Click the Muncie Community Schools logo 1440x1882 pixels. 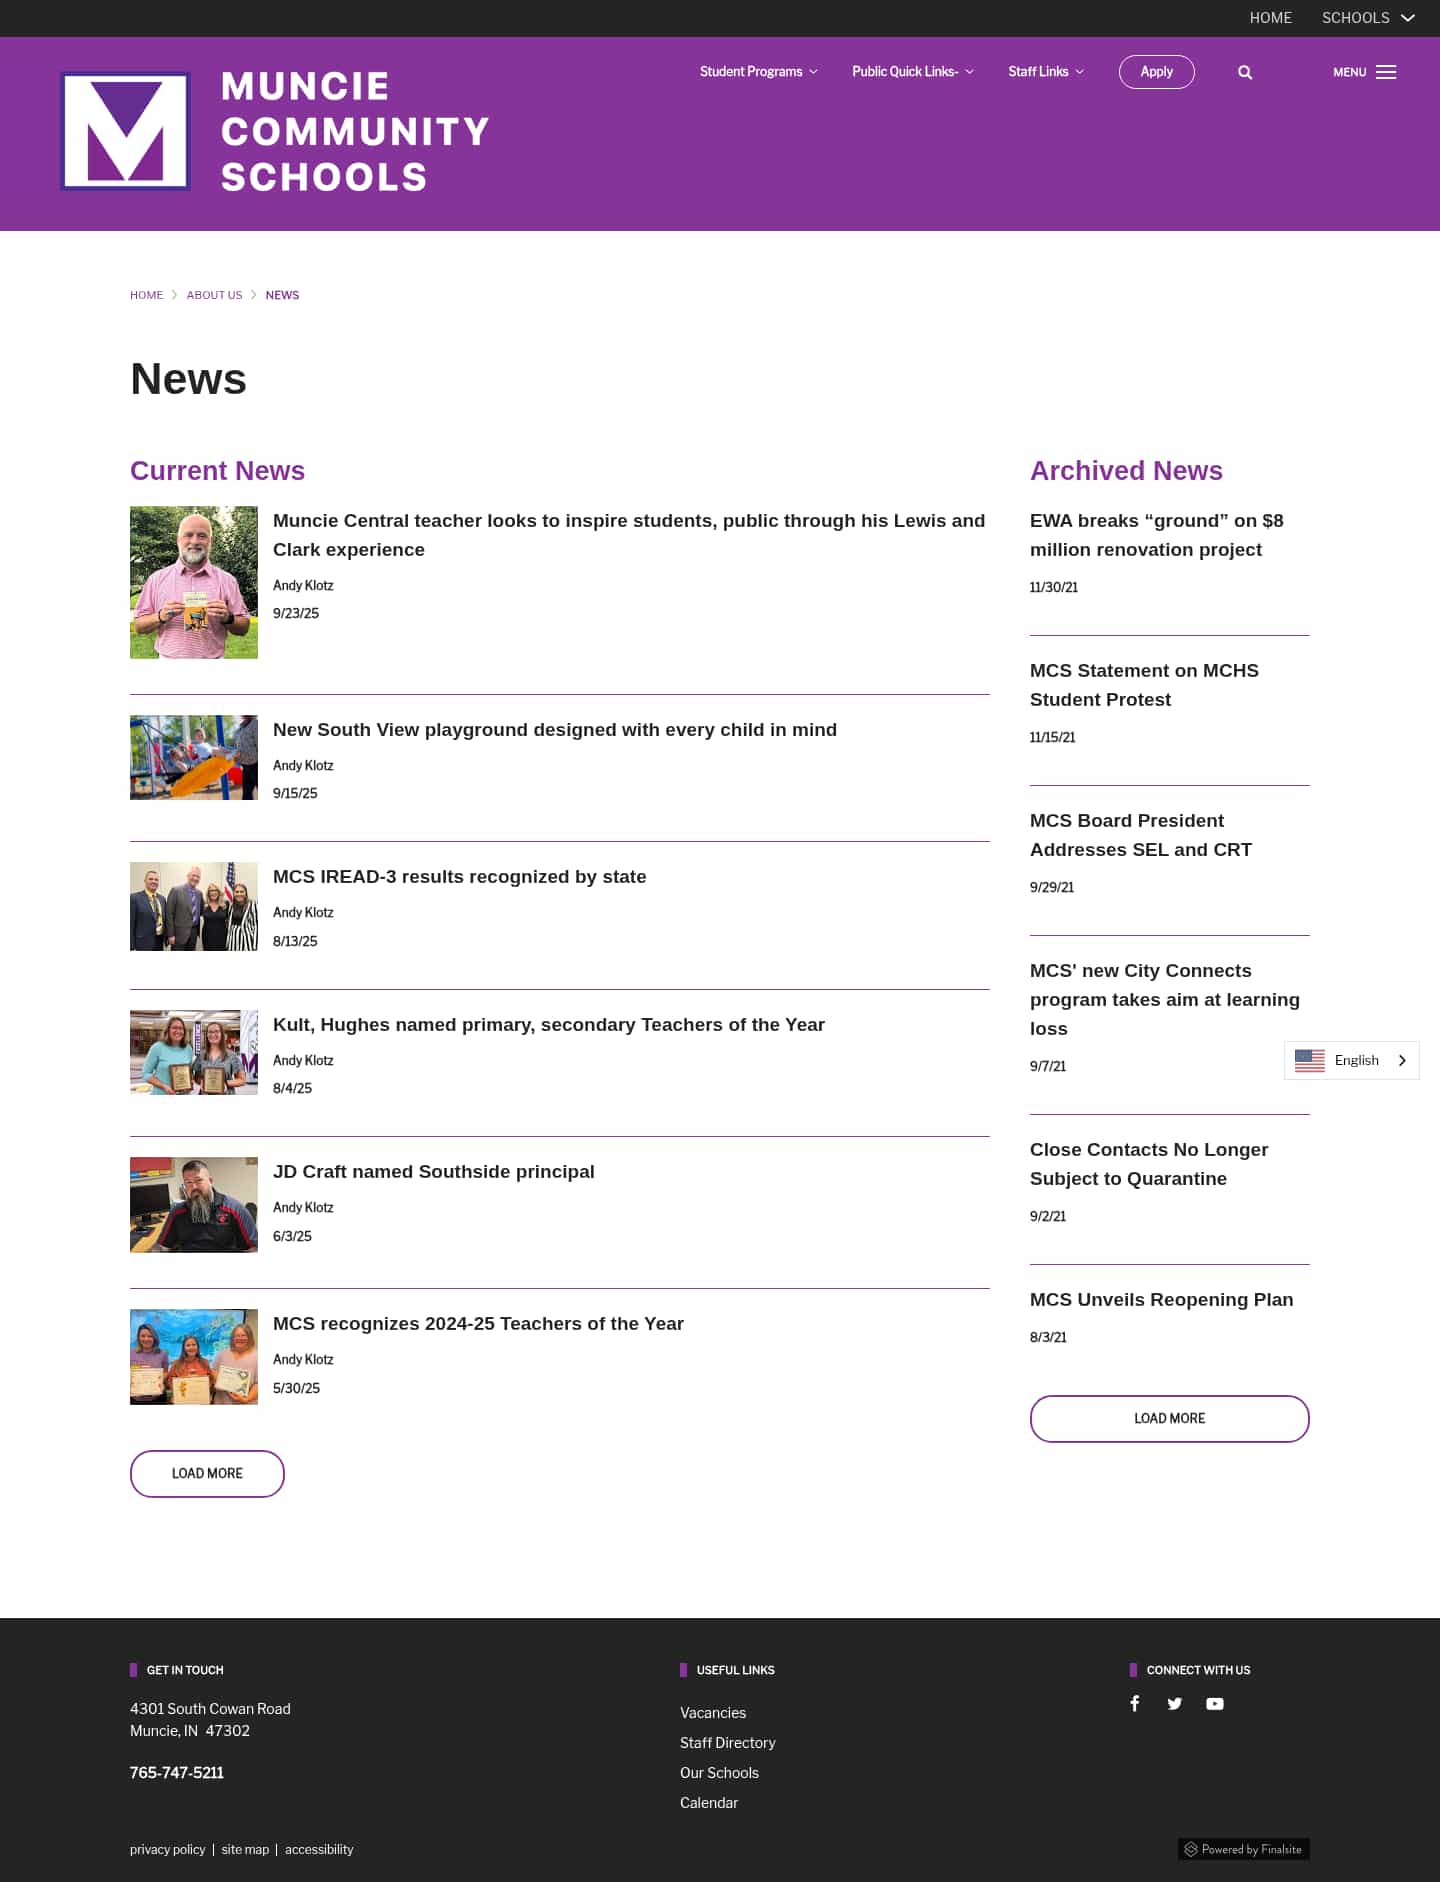click(x=275, y=131)
